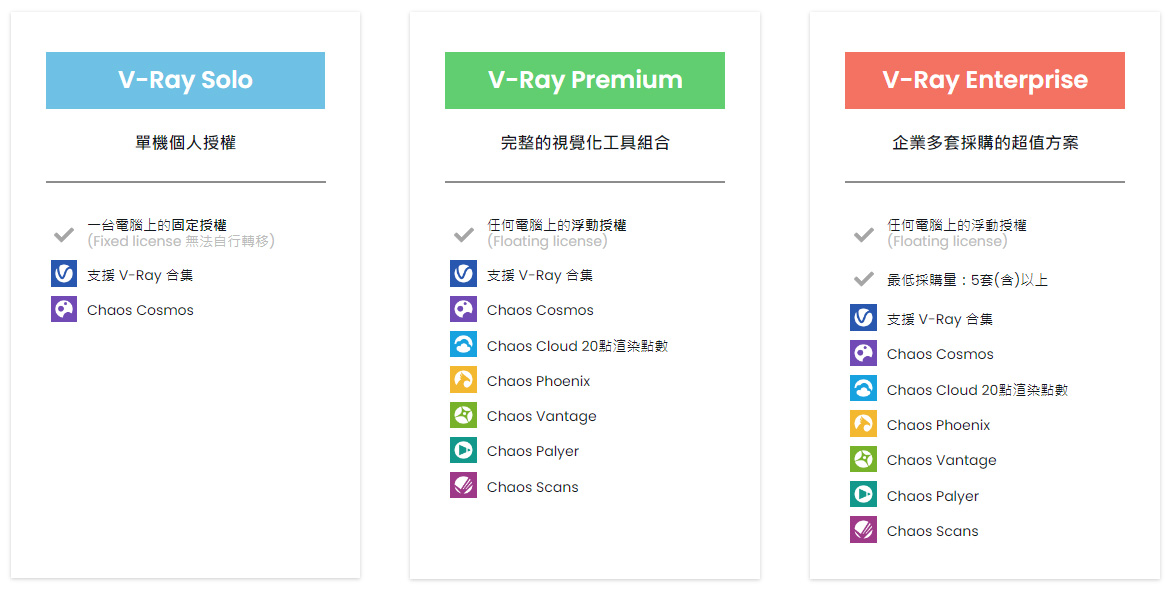1175x592 pixels.
Task: Click the Chaos Cloud icon in the Premium plan
Action: [x=463, y=344]
